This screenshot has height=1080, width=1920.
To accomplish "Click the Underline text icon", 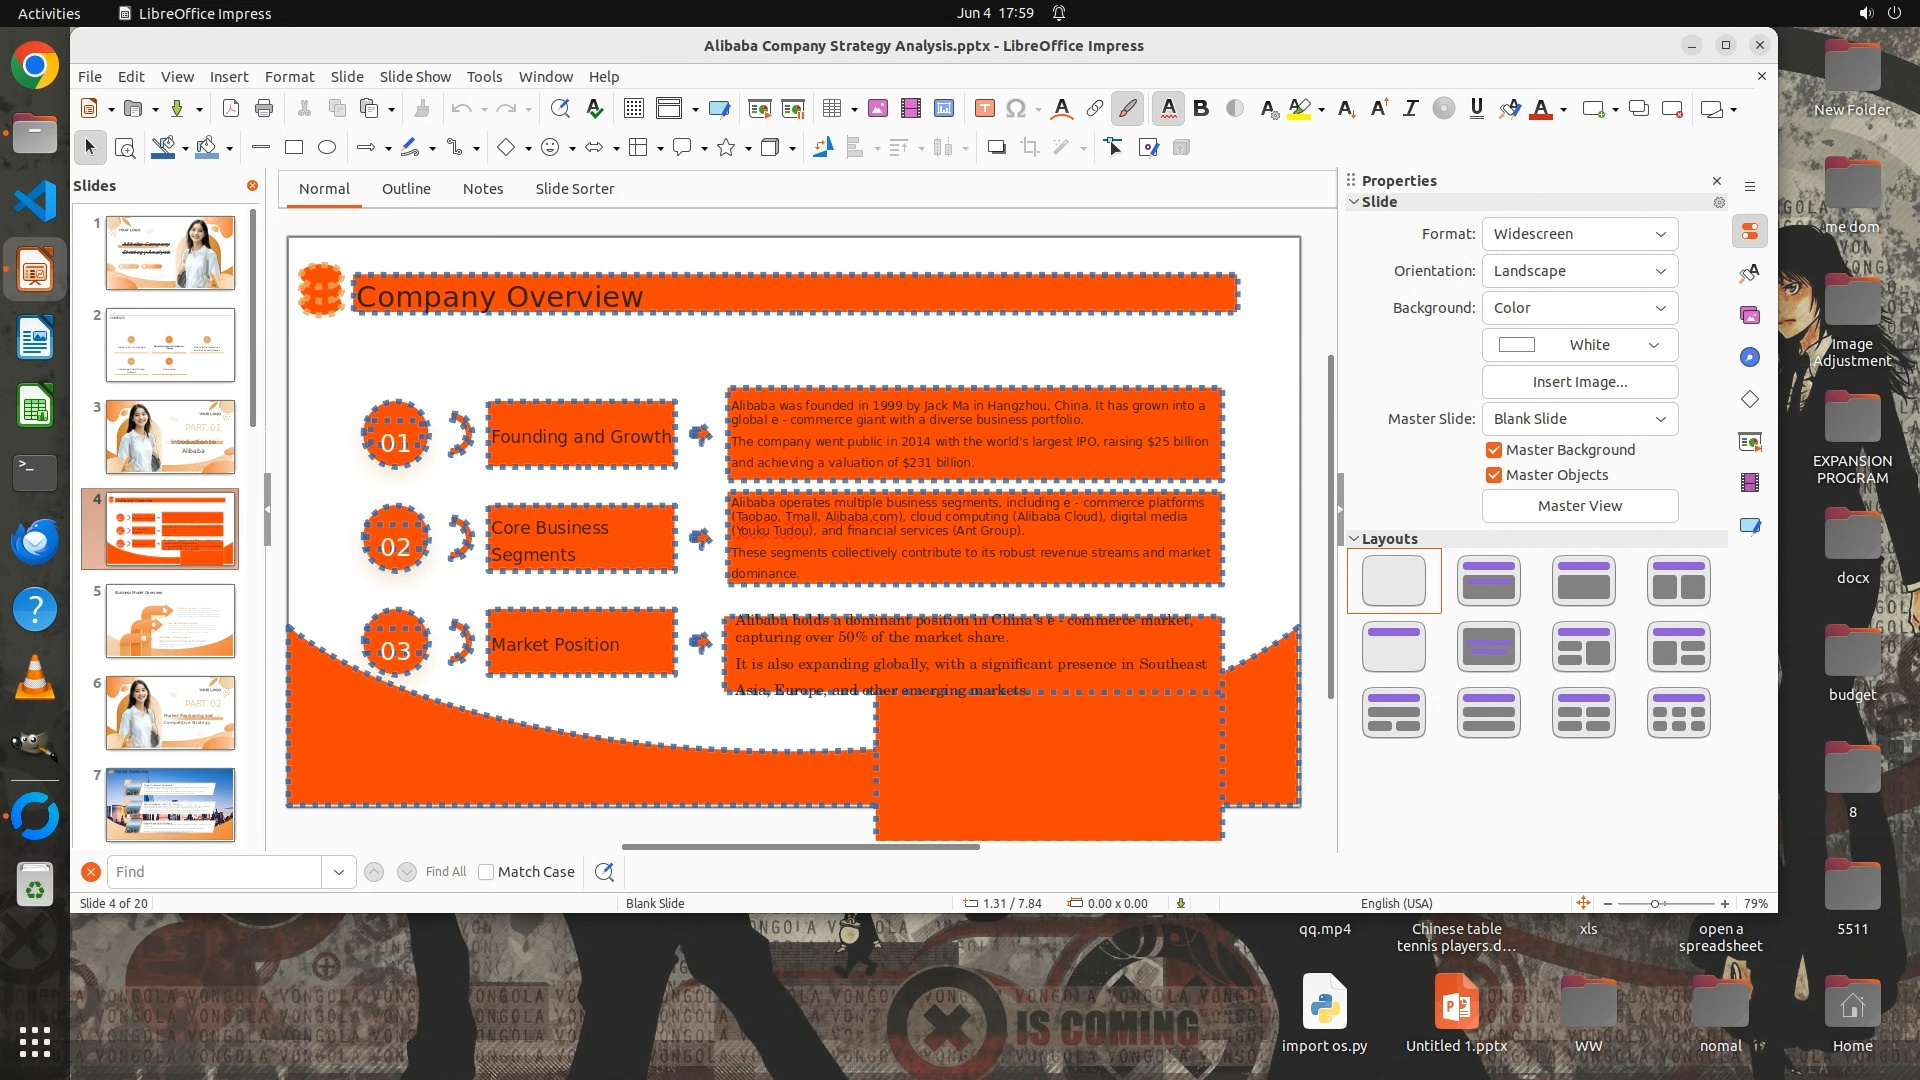I will click(1476, 109).
